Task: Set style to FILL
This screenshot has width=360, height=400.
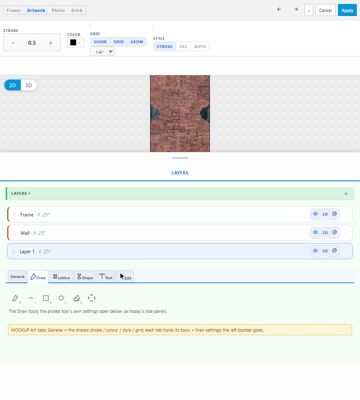Action: (183, 46)
